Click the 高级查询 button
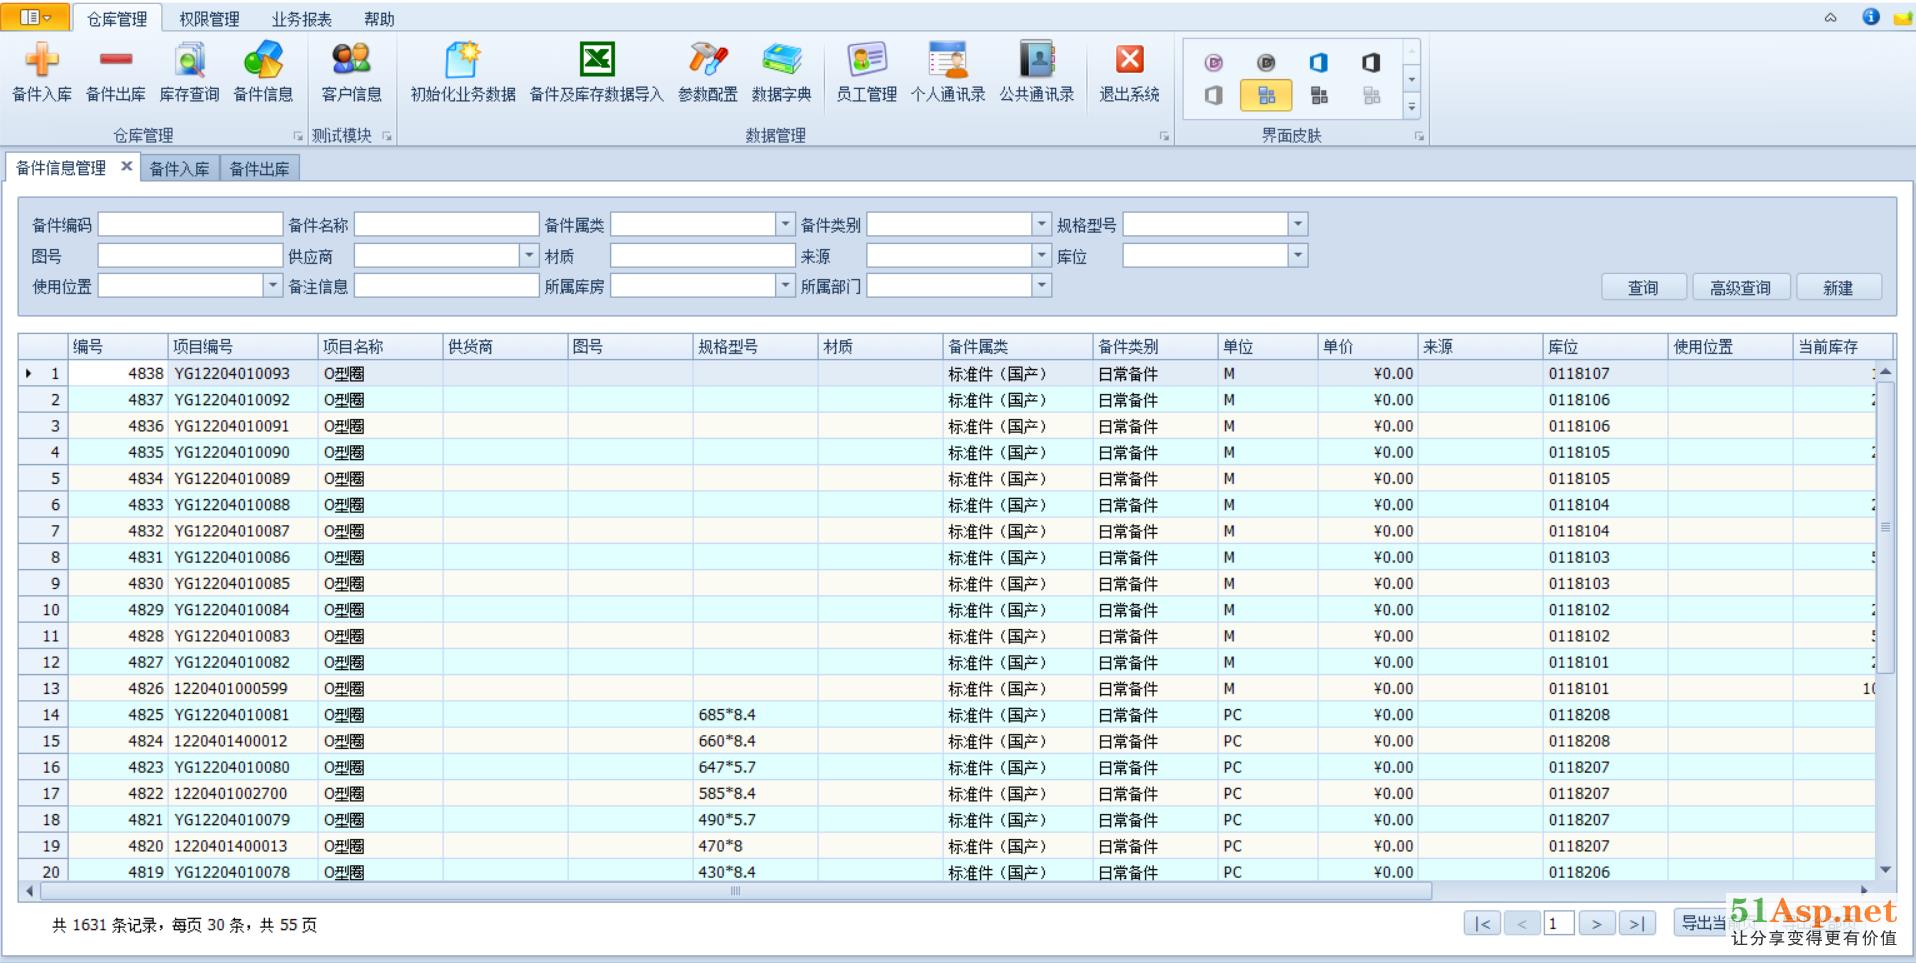Image resolution: width=1916 pixels, height=963 pixels. pyautogui.click(x=1740, y=288)
